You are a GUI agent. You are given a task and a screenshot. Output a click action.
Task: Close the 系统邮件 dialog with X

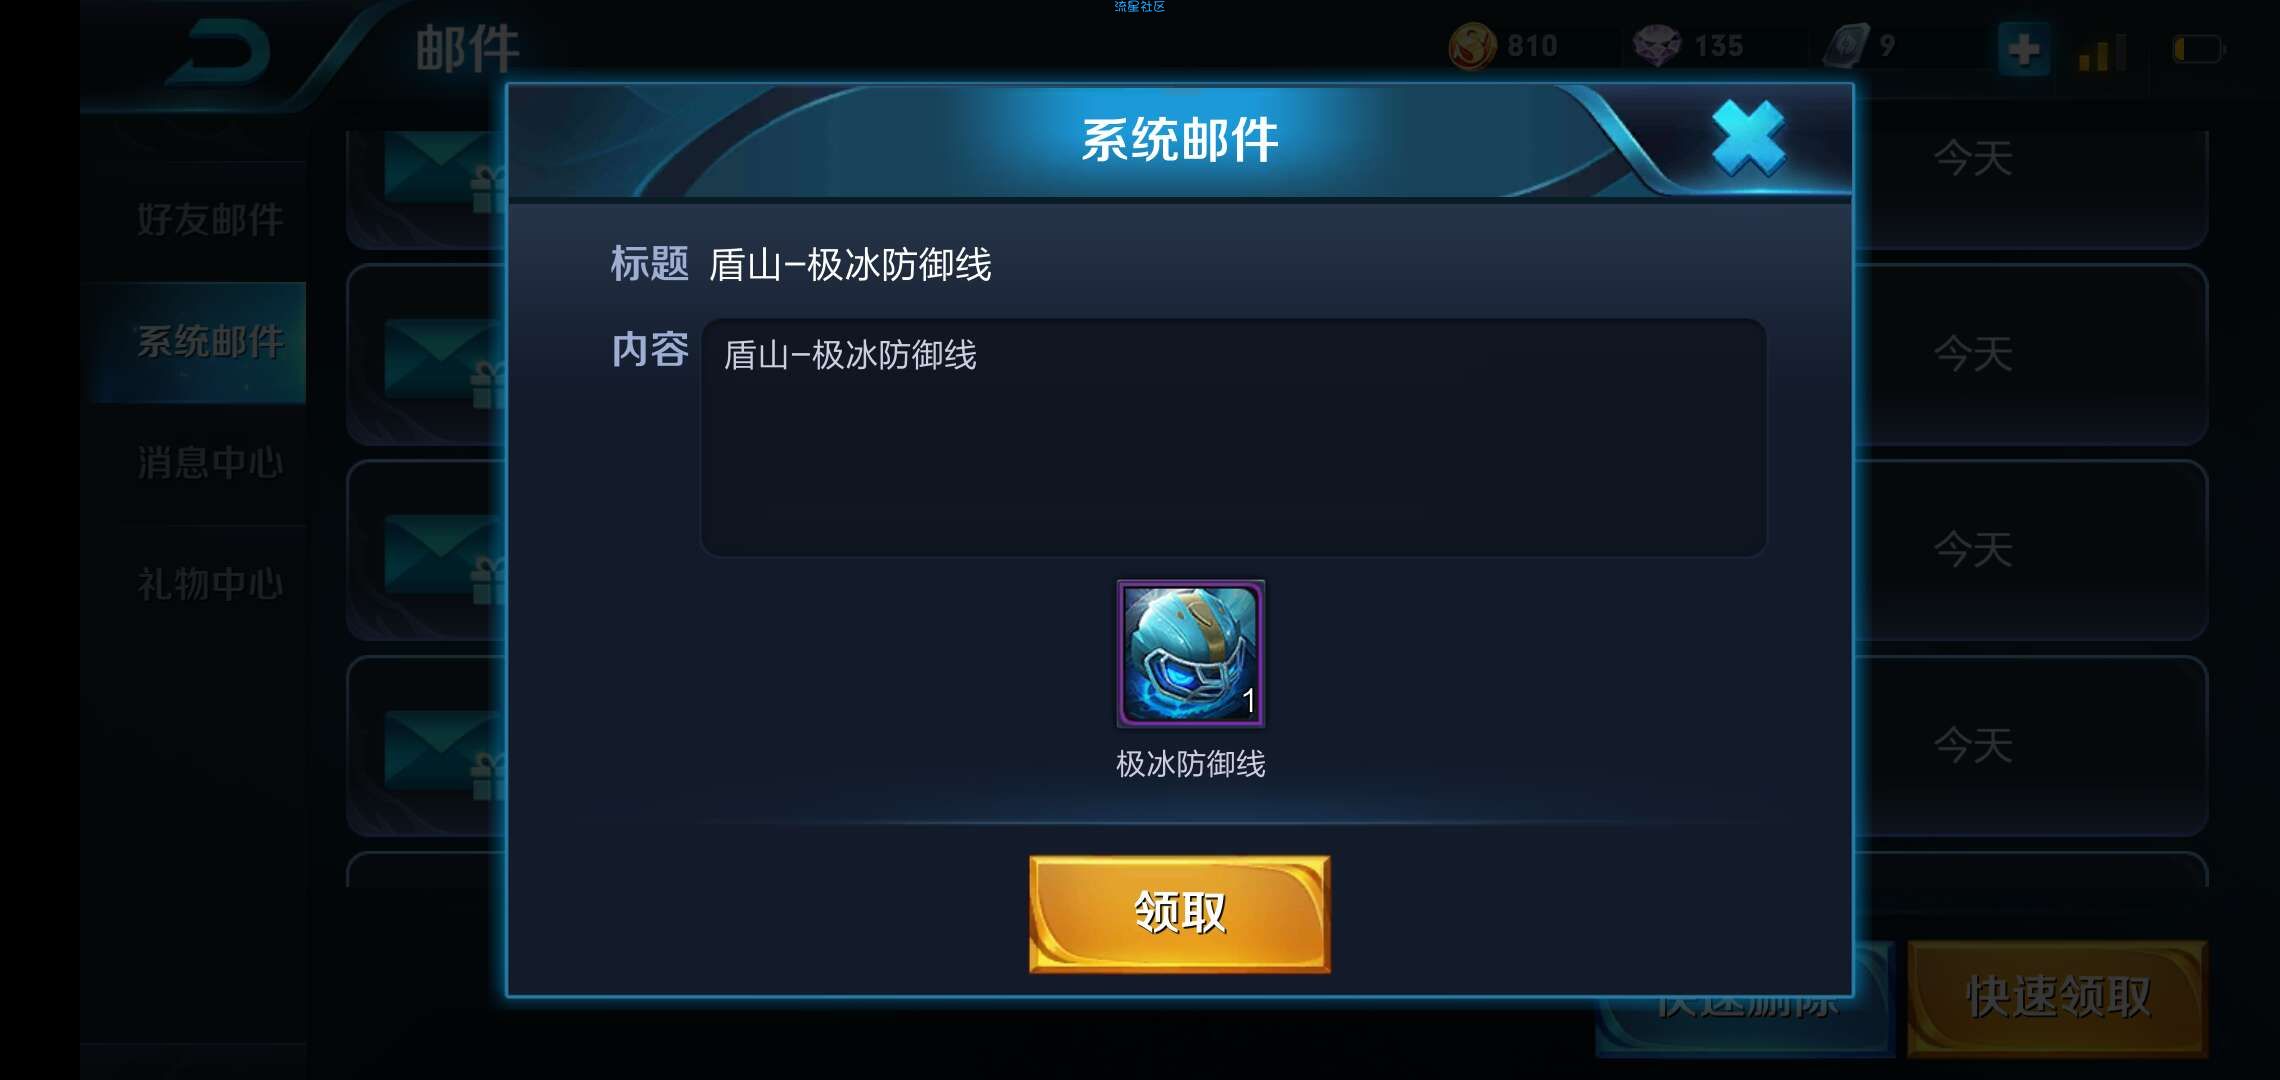click(1748, 139)
